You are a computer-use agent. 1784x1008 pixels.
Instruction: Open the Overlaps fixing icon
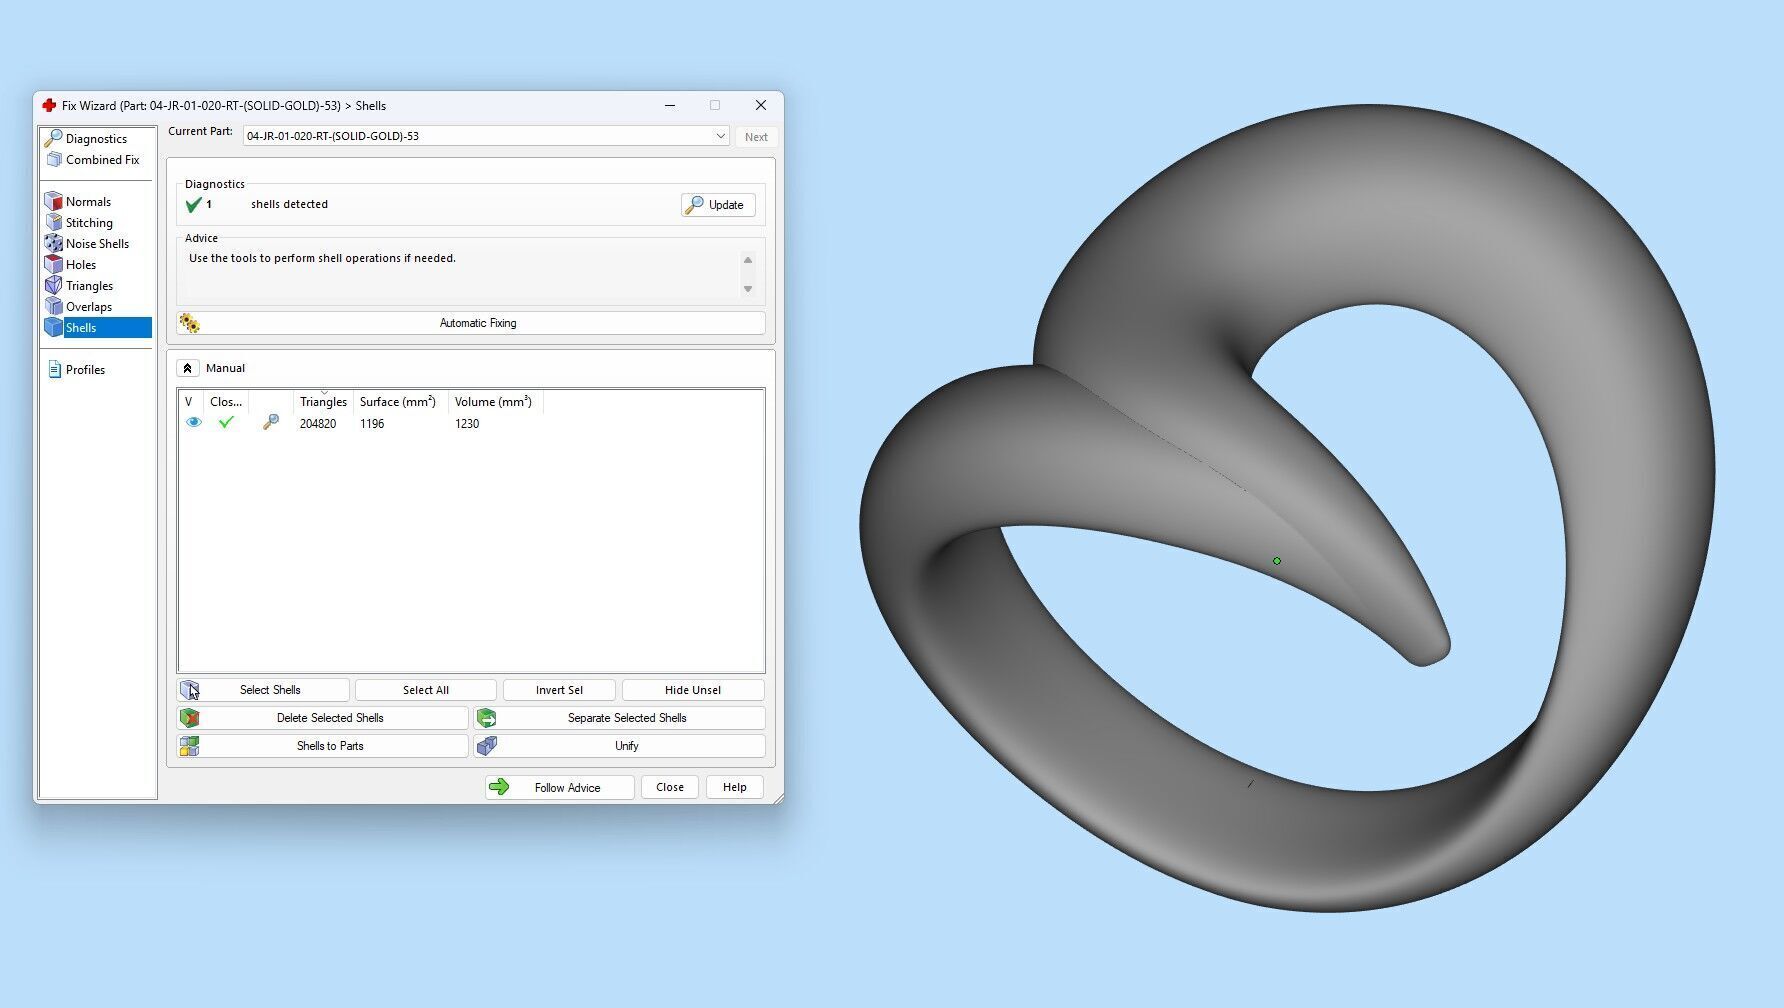click(x=54, y=307)
